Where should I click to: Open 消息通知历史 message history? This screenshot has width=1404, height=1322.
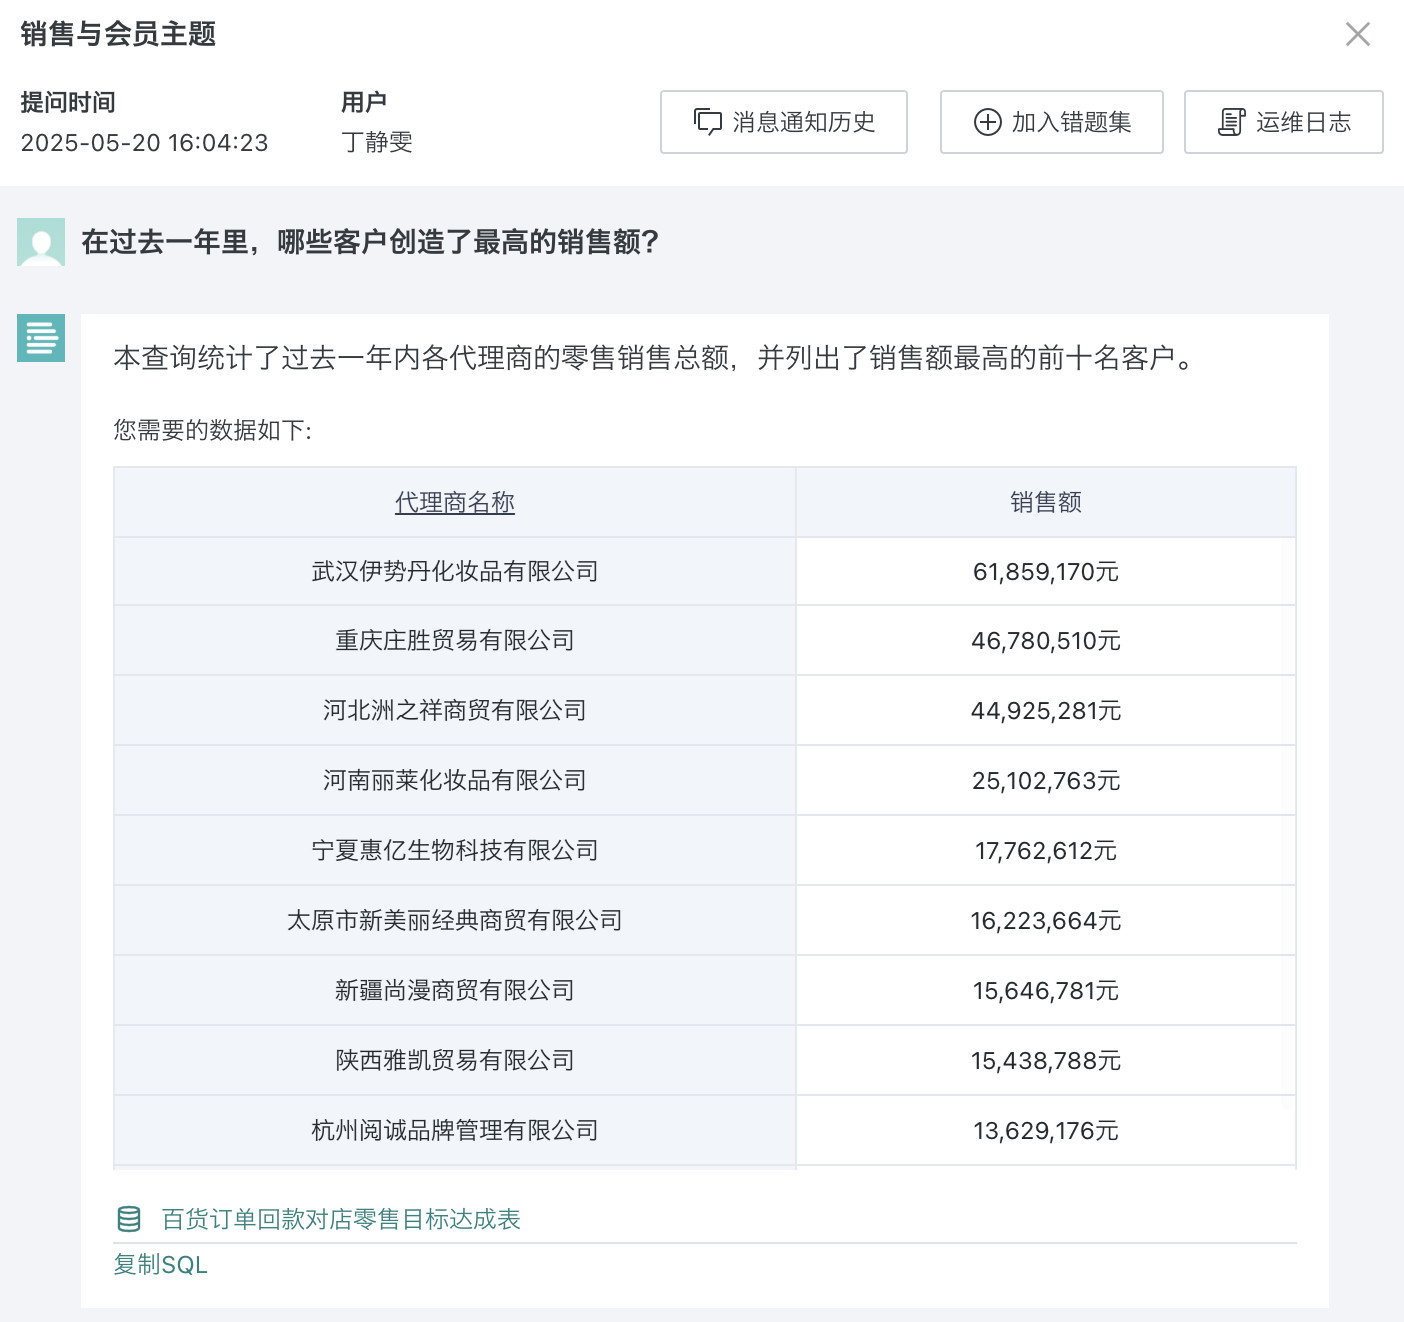point(784,122)
